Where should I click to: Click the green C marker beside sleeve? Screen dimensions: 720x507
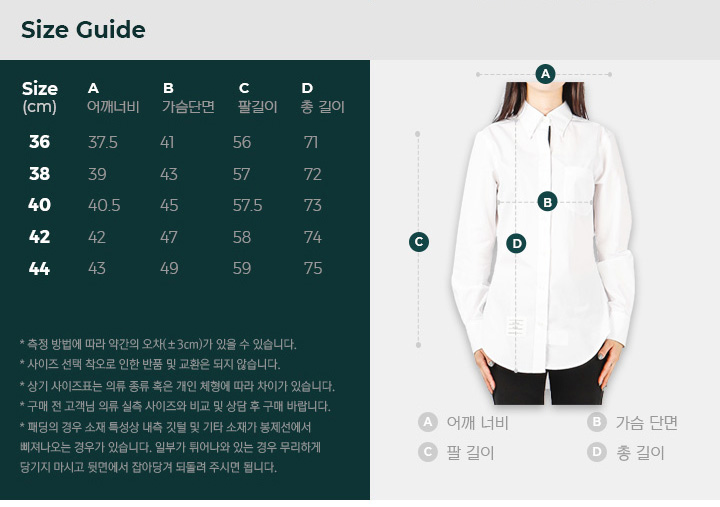419,242
